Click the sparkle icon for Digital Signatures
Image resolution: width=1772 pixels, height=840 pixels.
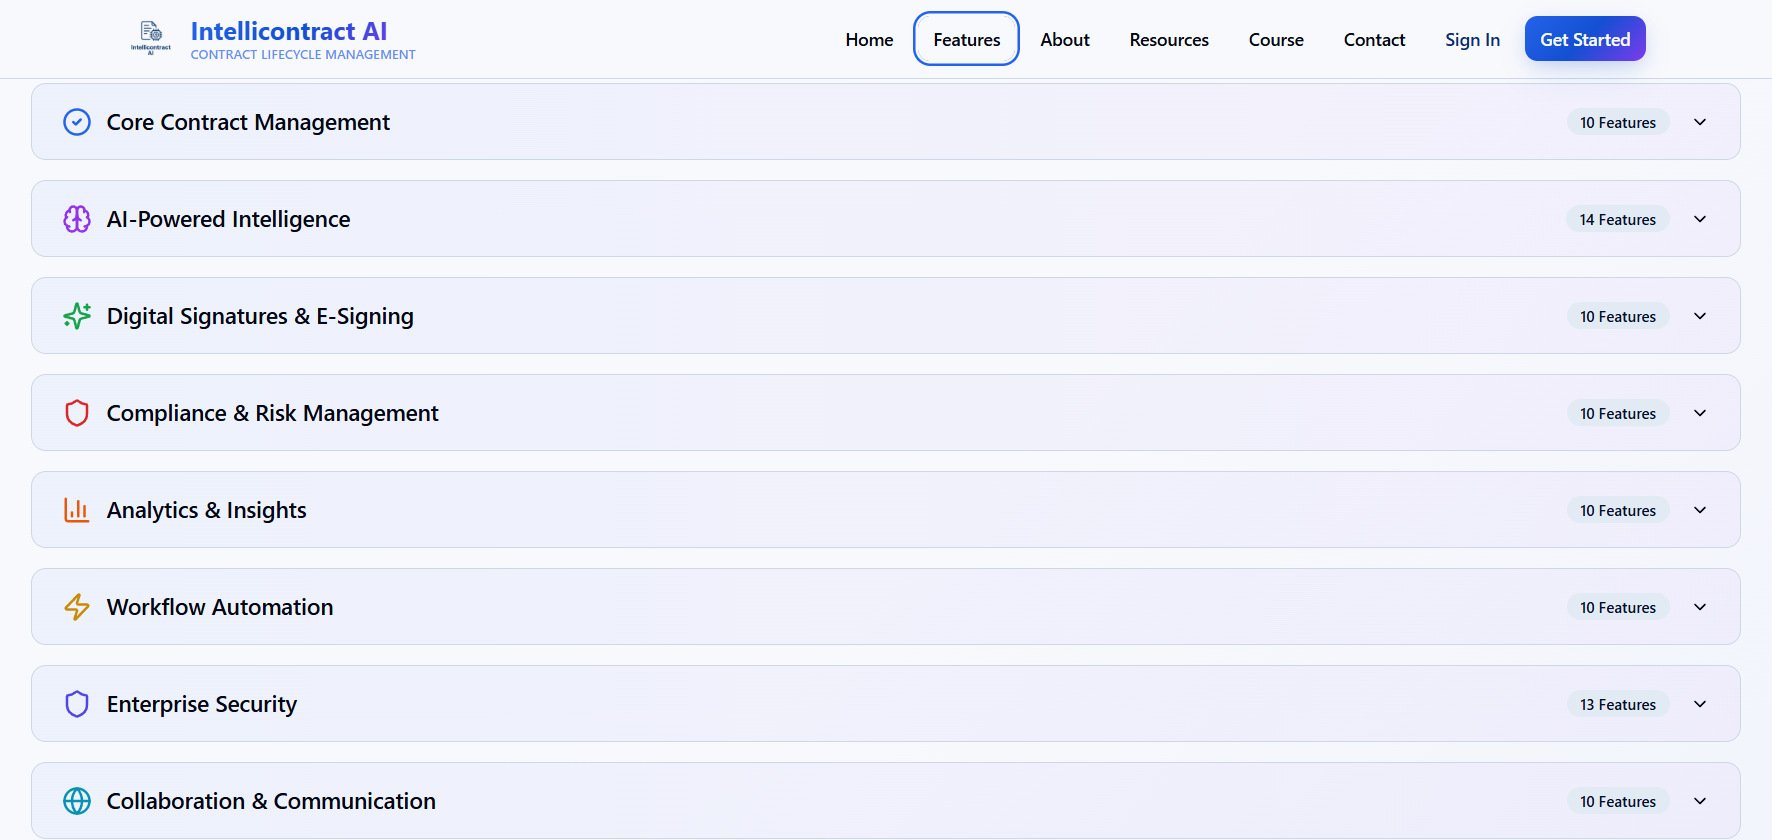(77, 316)
